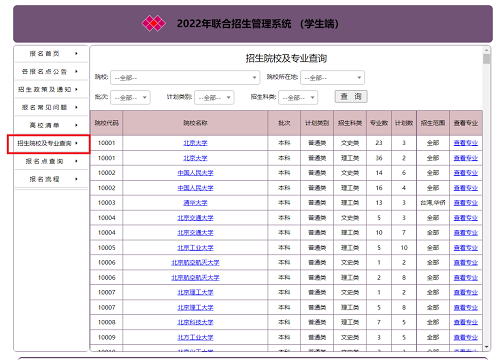
Task: Click the arrow beside 报名首页
Action: tap(76, 53)
